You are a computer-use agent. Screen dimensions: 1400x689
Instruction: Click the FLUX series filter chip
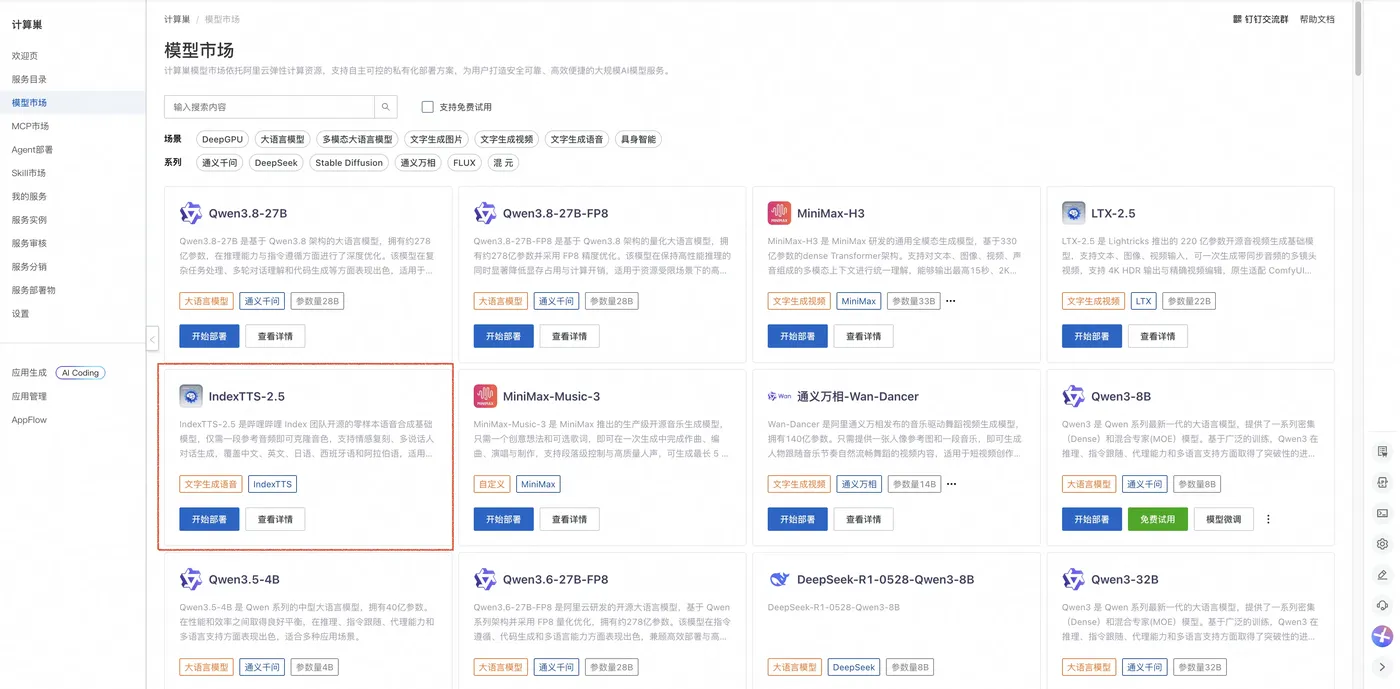pos(464,162)
